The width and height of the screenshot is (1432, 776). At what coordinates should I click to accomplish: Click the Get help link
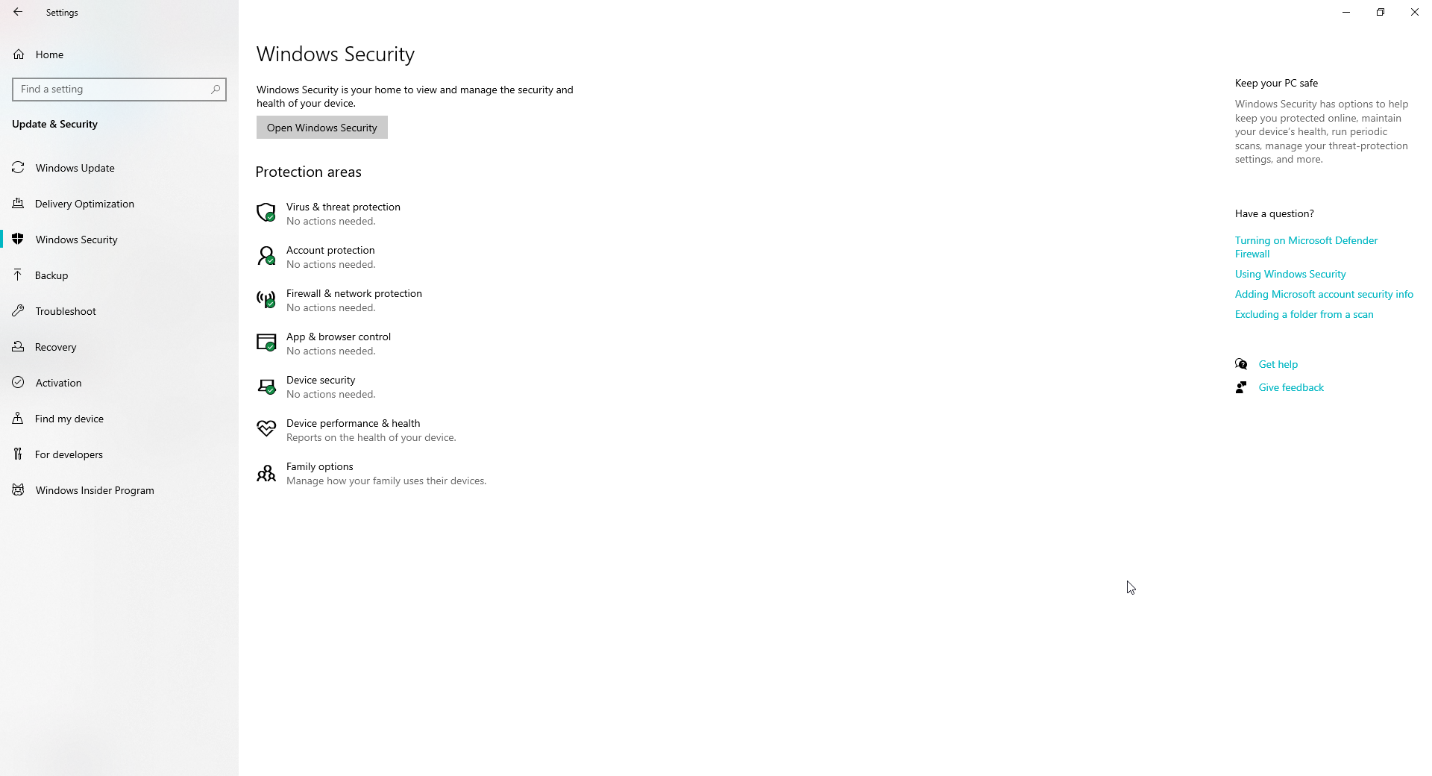[1278, 365]
